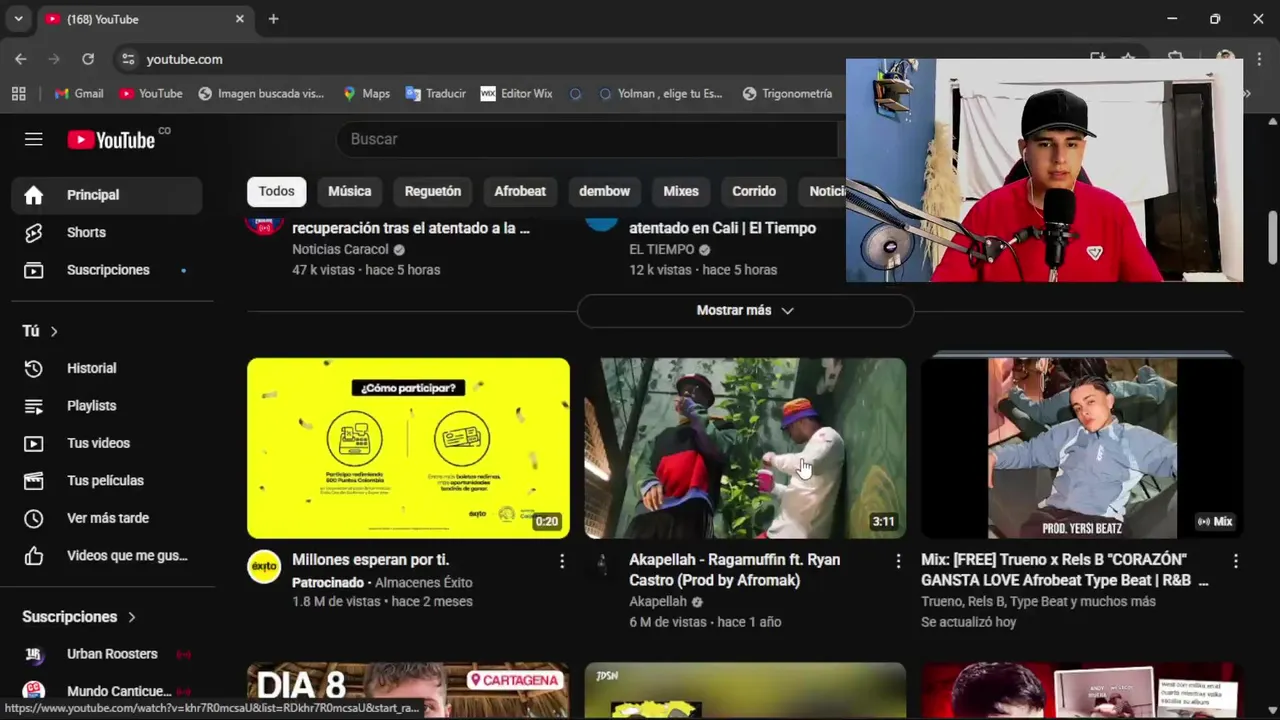1280x720 pixels.
Task: Click '6 M de vistas • hace 1 año' text
Action: click(x=705, y=622)
